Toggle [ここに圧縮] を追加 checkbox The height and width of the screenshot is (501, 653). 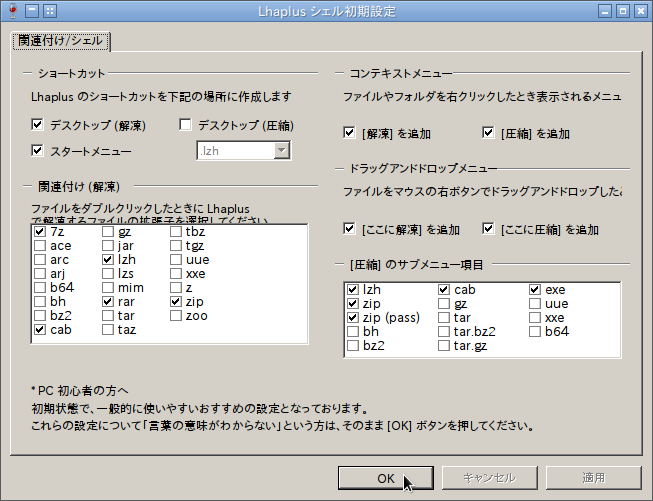pos(488,229)
